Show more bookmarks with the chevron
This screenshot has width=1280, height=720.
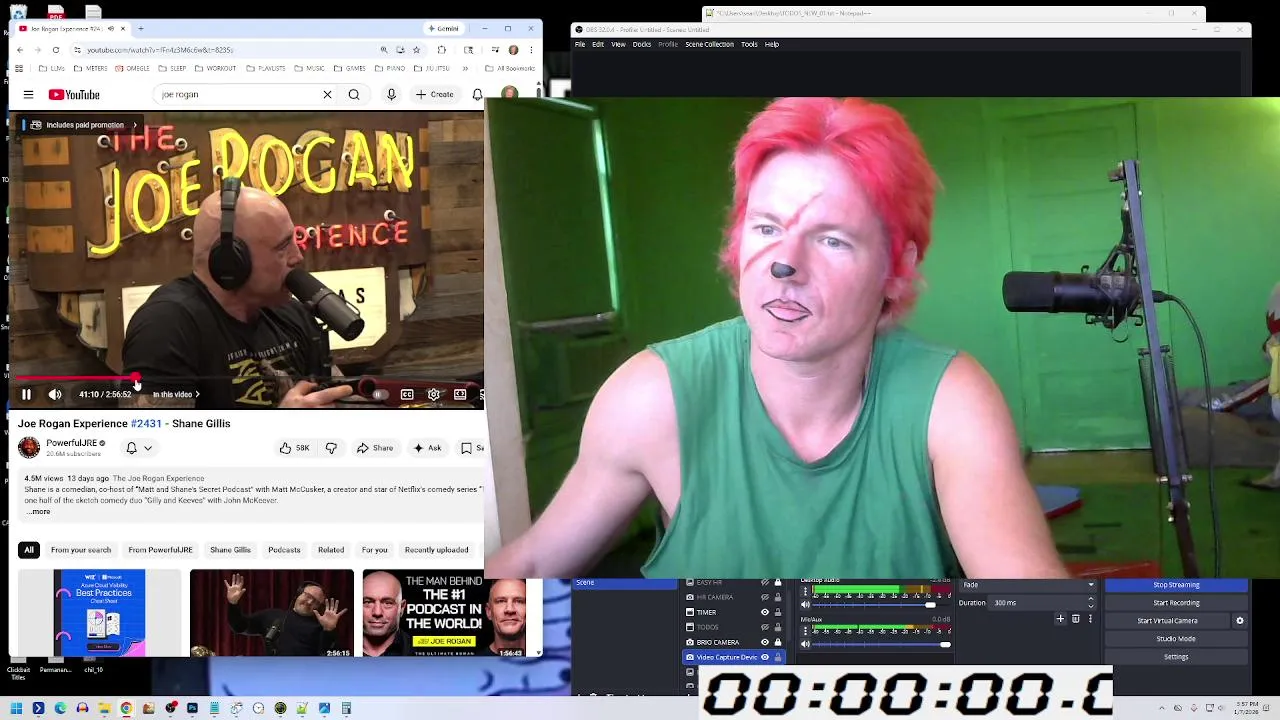[x=466, y=69]
